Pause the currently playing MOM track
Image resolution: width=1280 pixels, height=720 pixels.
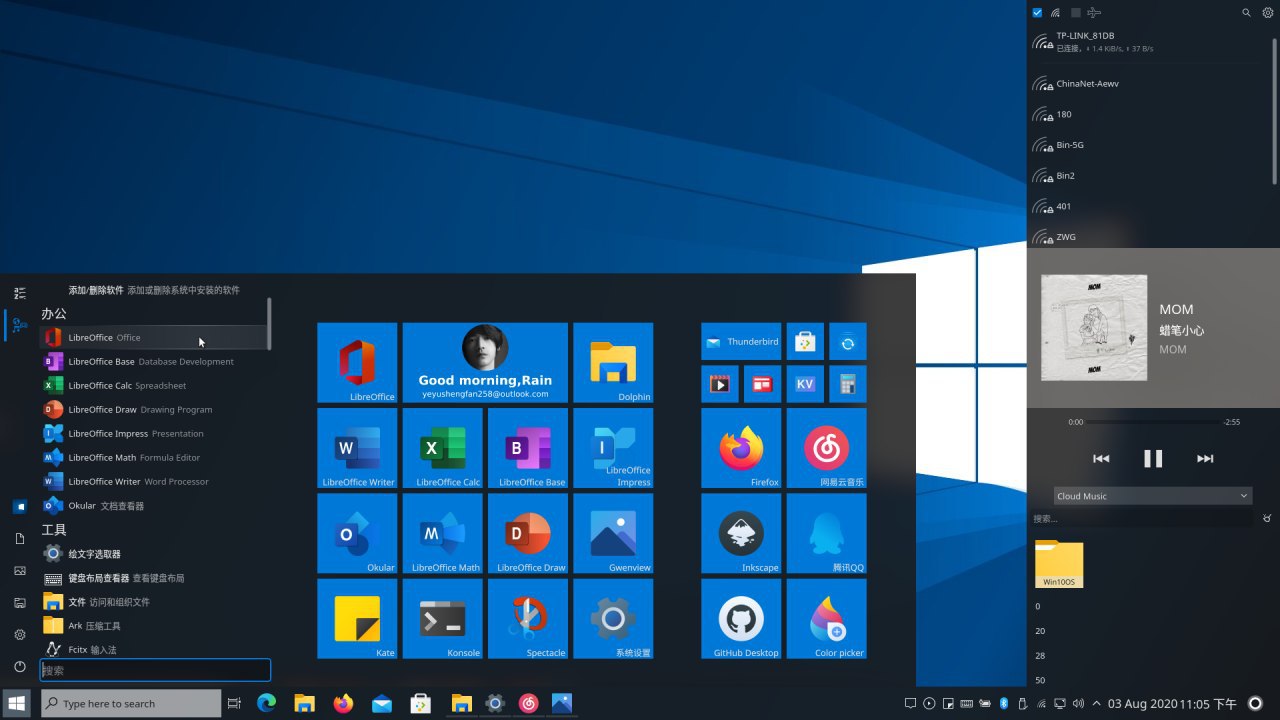pyautogui.click(x=1153, y=458)
